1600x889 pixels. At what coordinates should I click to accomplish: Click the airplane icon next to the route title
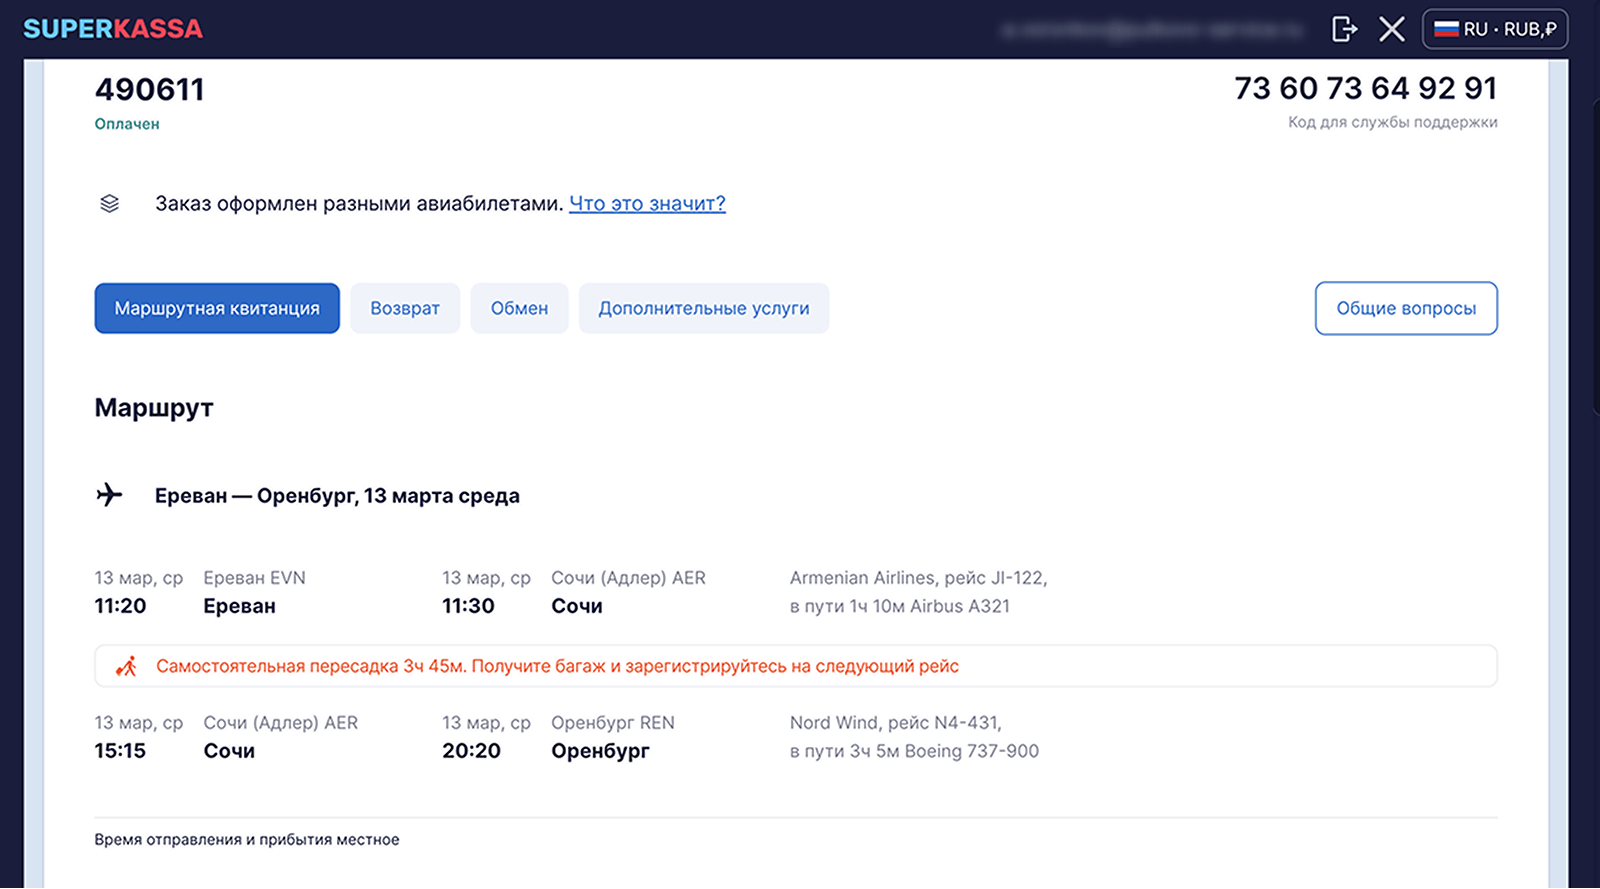click(x=109, y=495)
